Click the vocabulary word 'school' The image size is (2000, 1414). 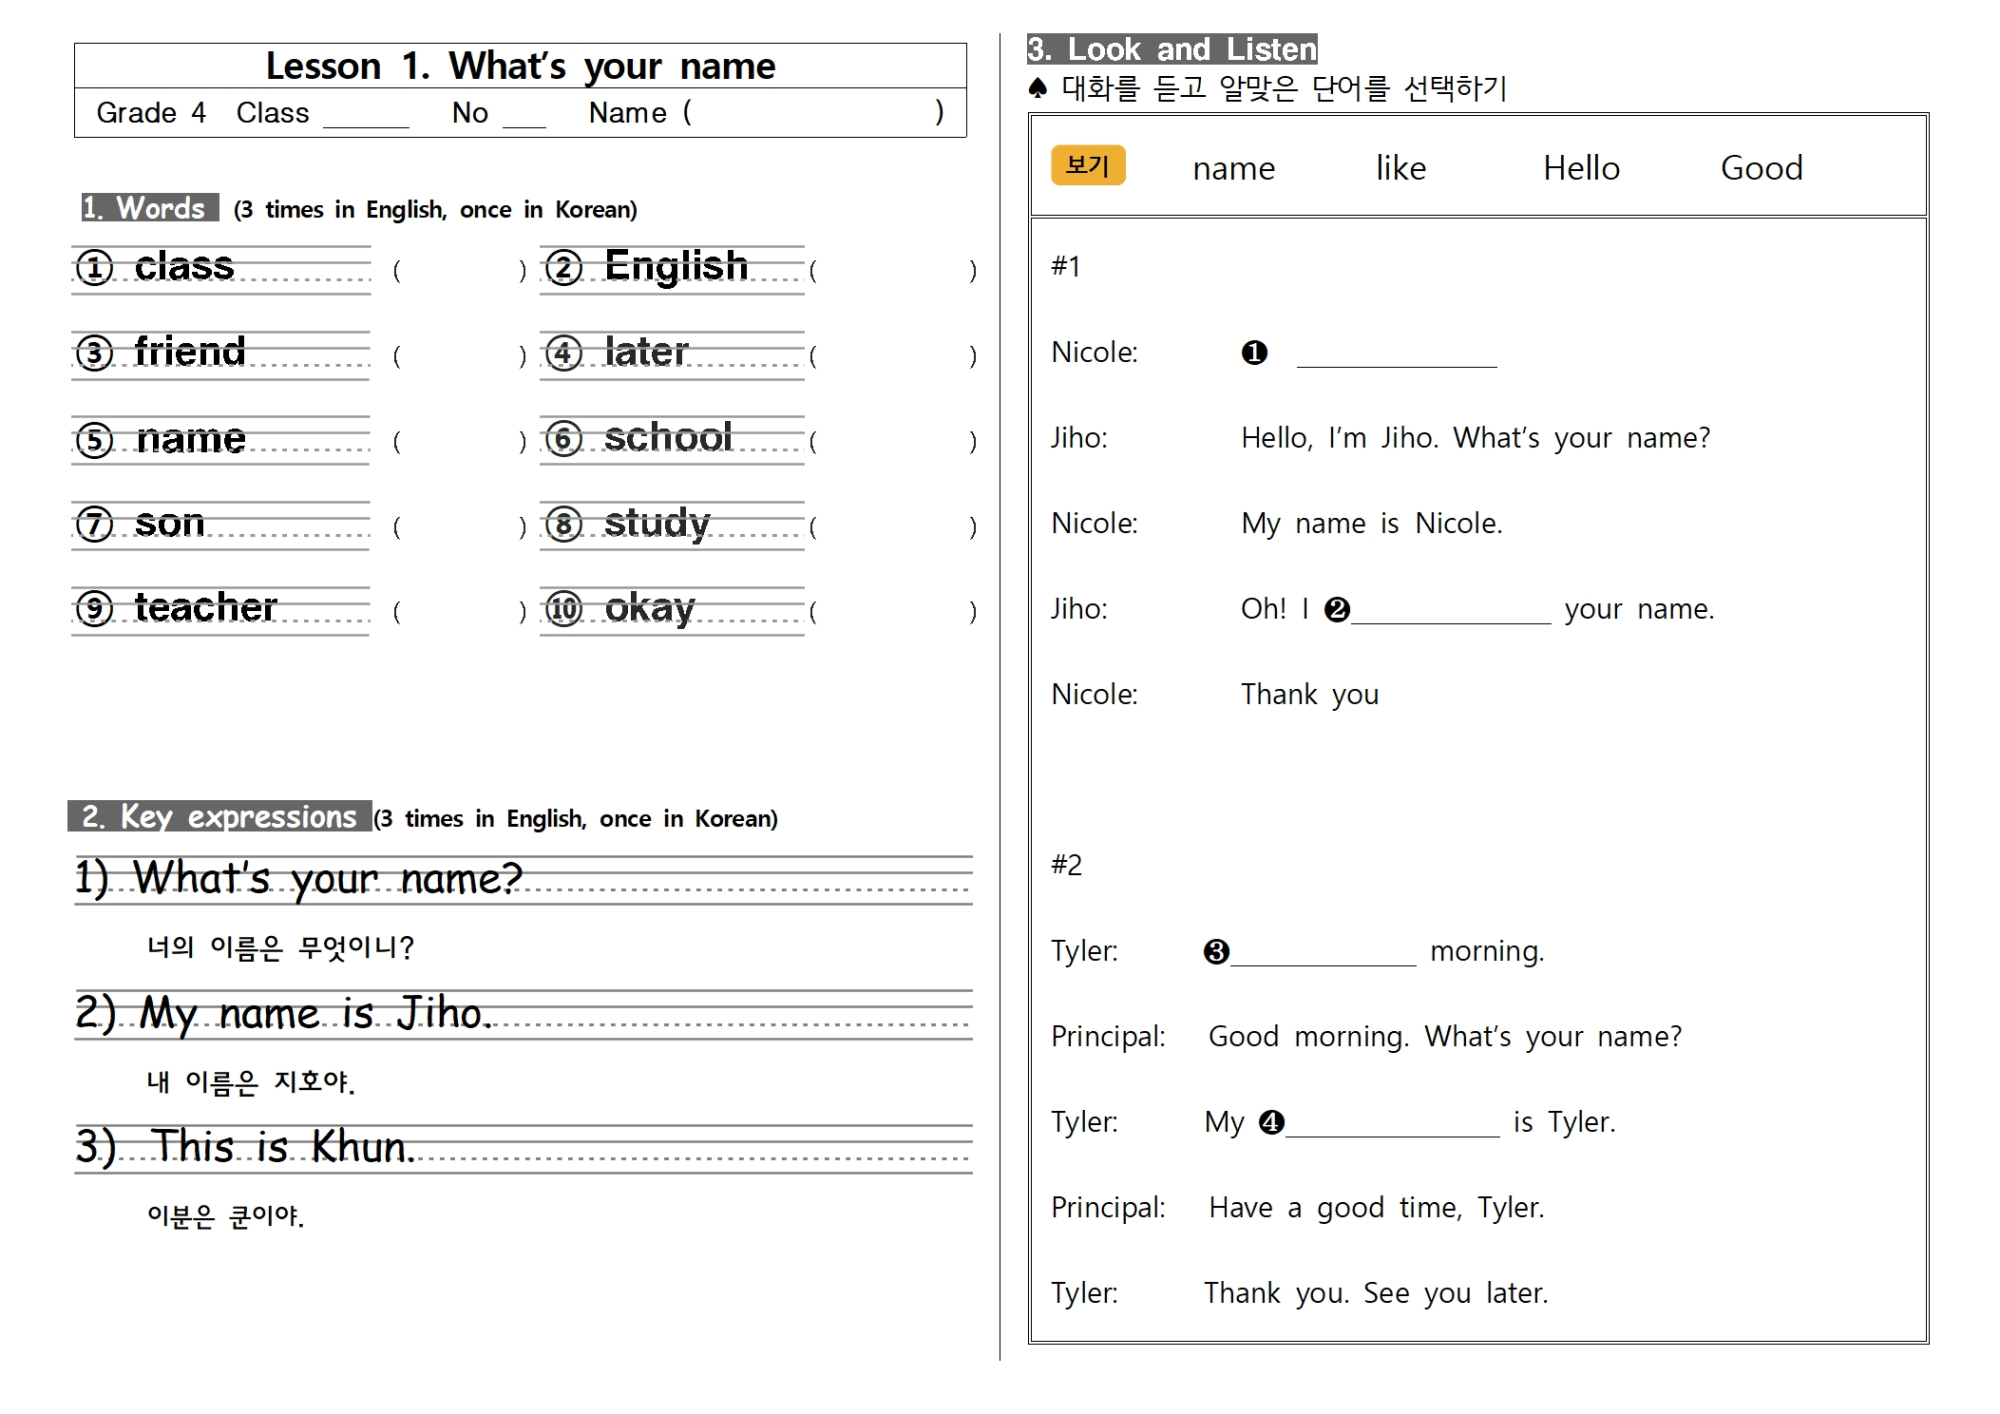pos(668,437)
